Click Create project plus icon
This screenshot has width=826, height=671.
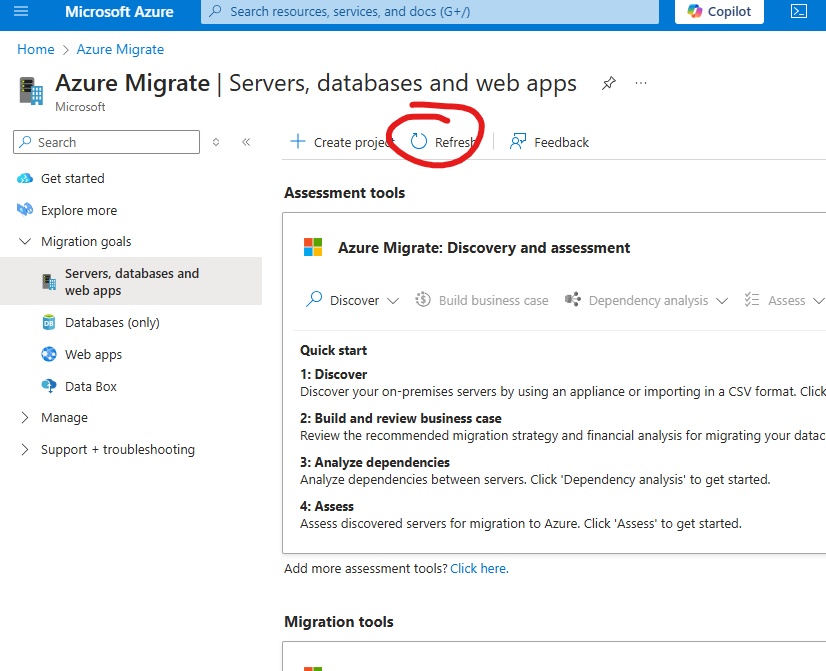tap(298, 142)
